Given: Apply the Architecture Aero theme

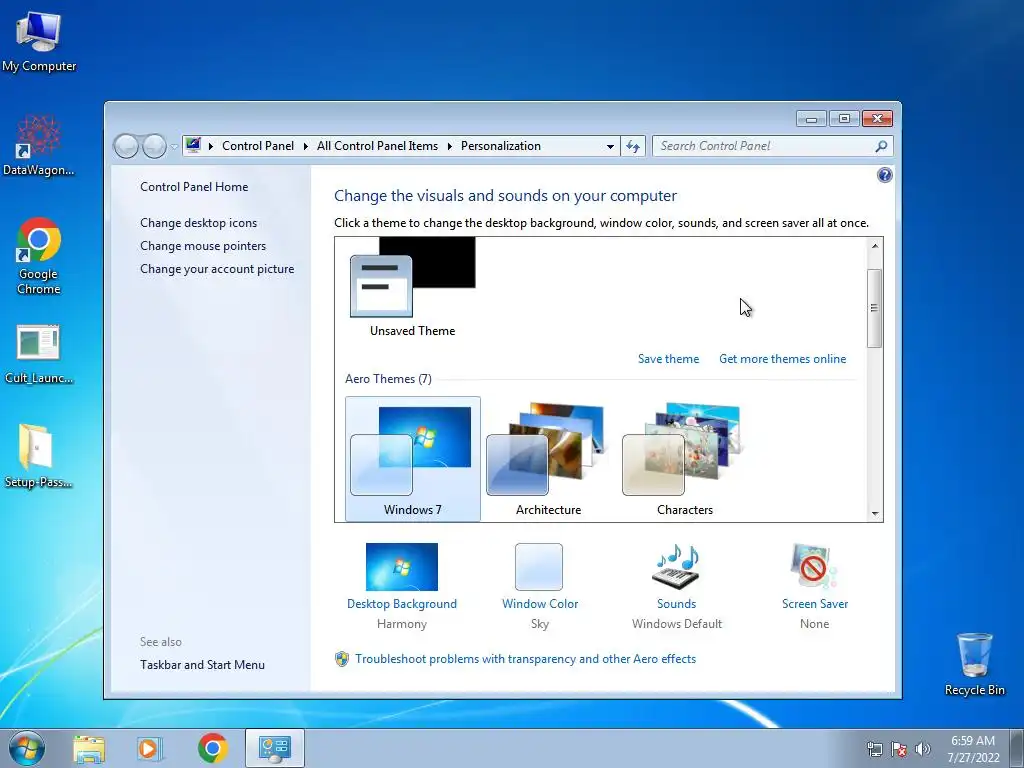Looking at the screenshot, I should coord(549,459).
